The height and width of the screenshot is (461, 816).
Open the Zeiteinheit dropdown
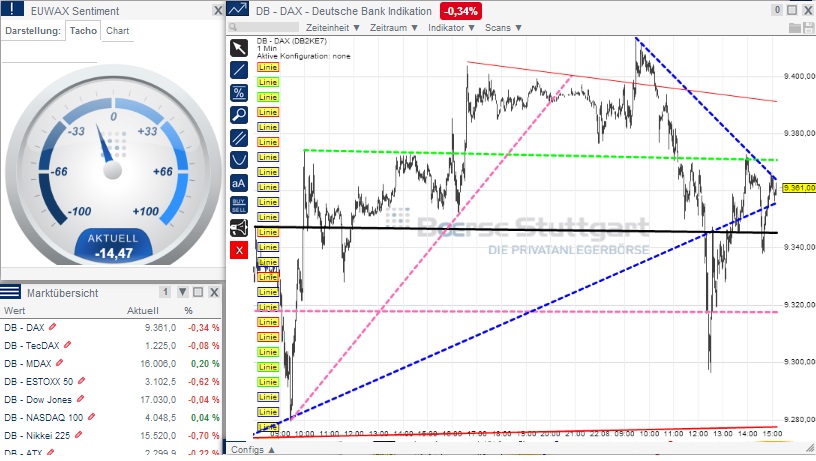coord(333,28)
